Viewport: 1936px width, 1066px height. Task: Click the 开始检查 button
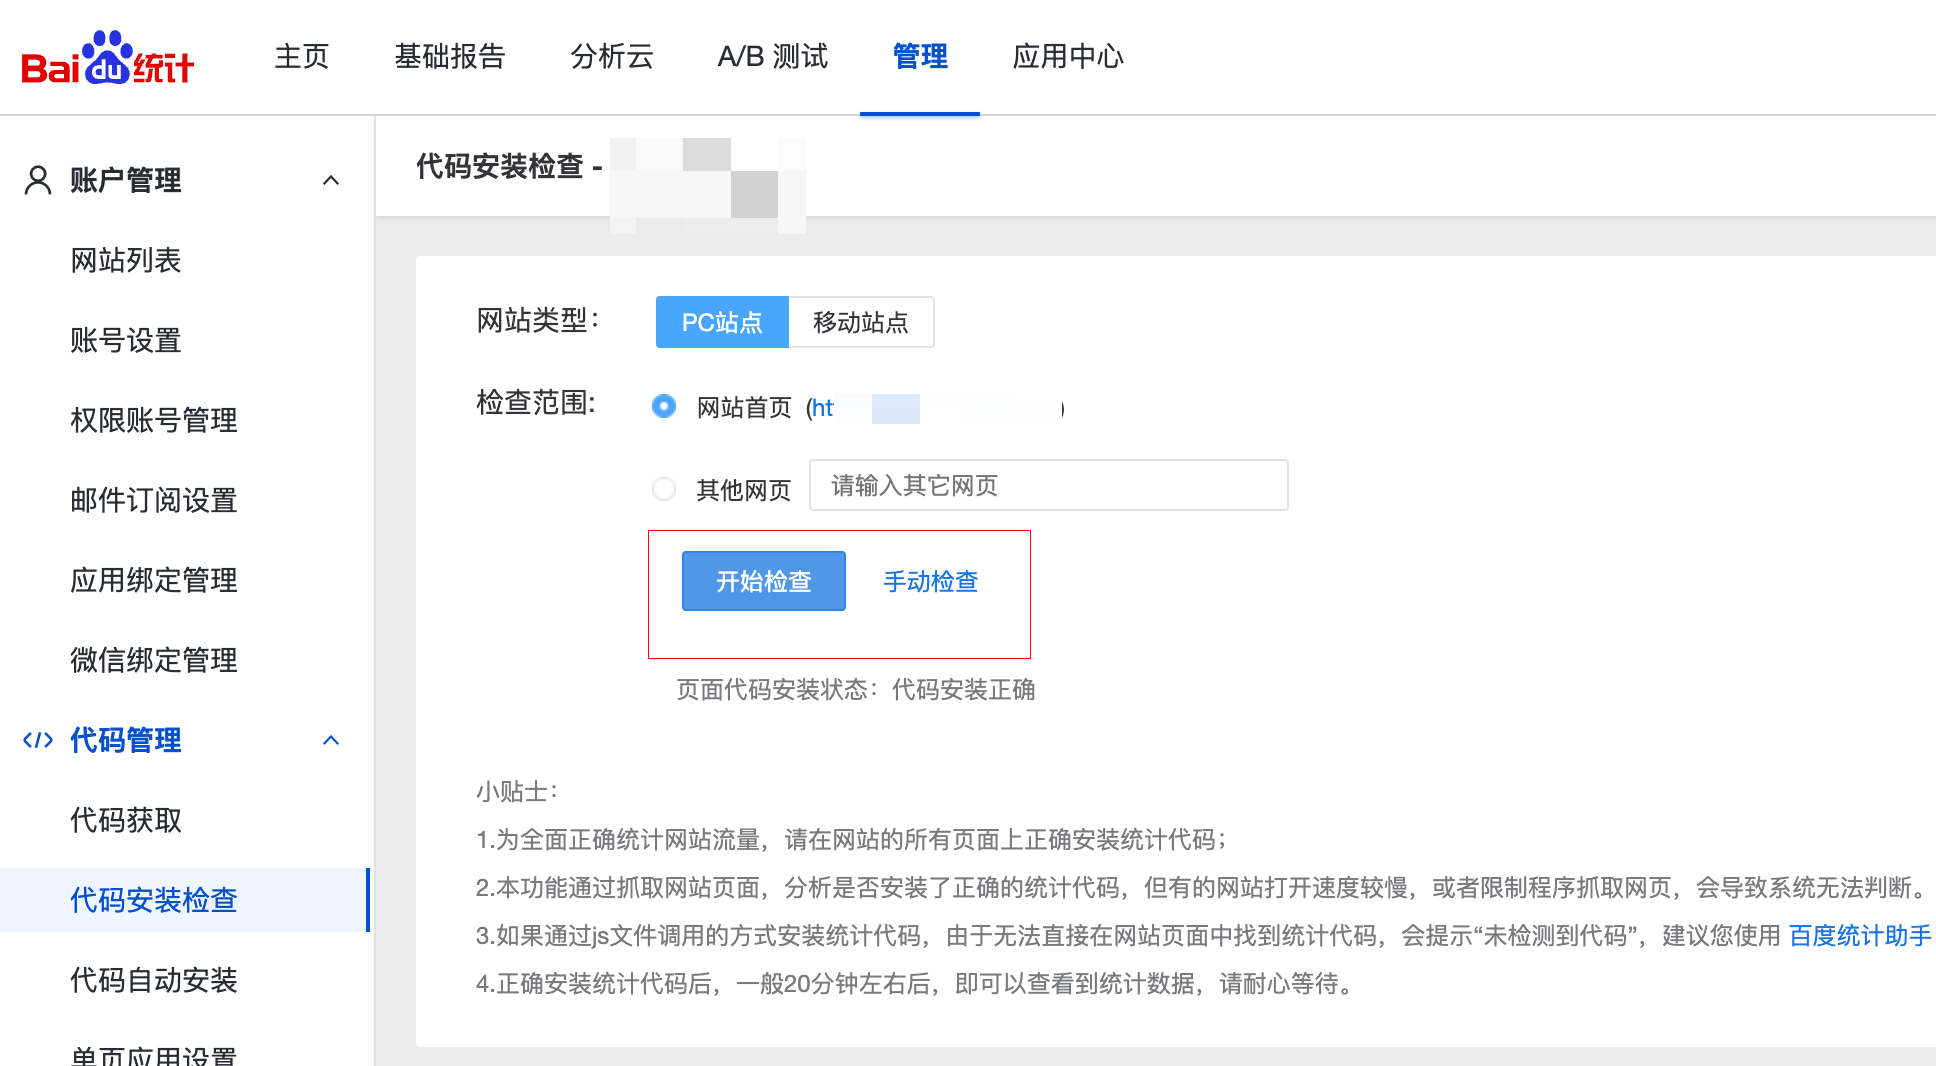pos(764,581)
